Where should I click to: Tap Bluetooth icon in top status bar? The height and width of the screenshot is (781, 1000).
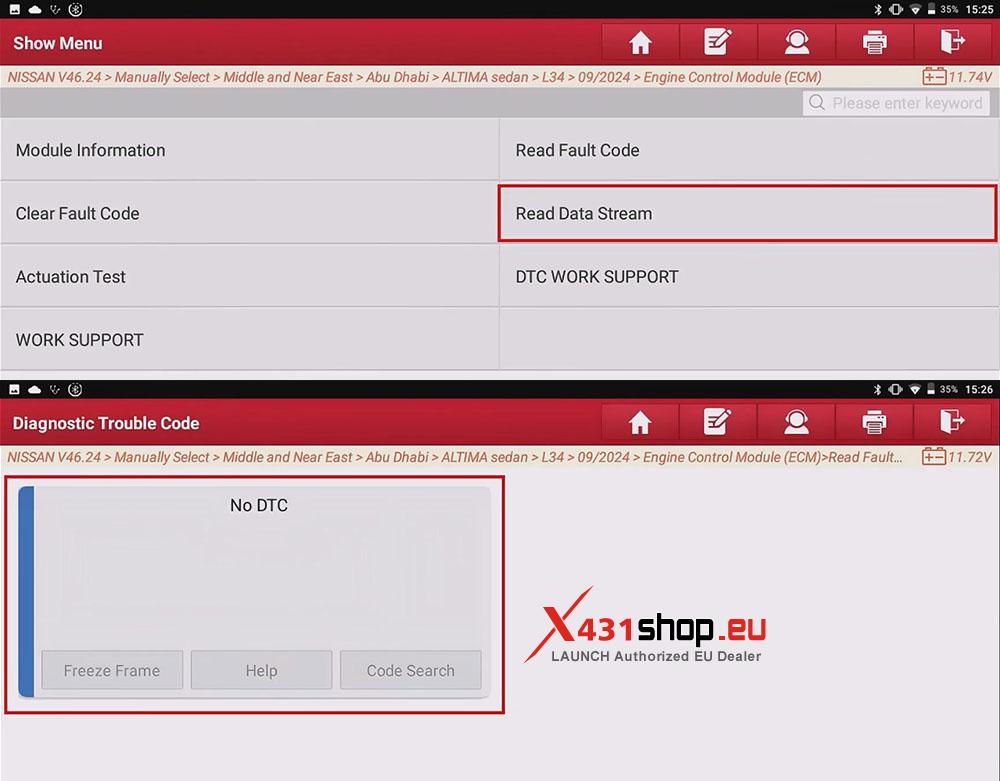(878, 10)
